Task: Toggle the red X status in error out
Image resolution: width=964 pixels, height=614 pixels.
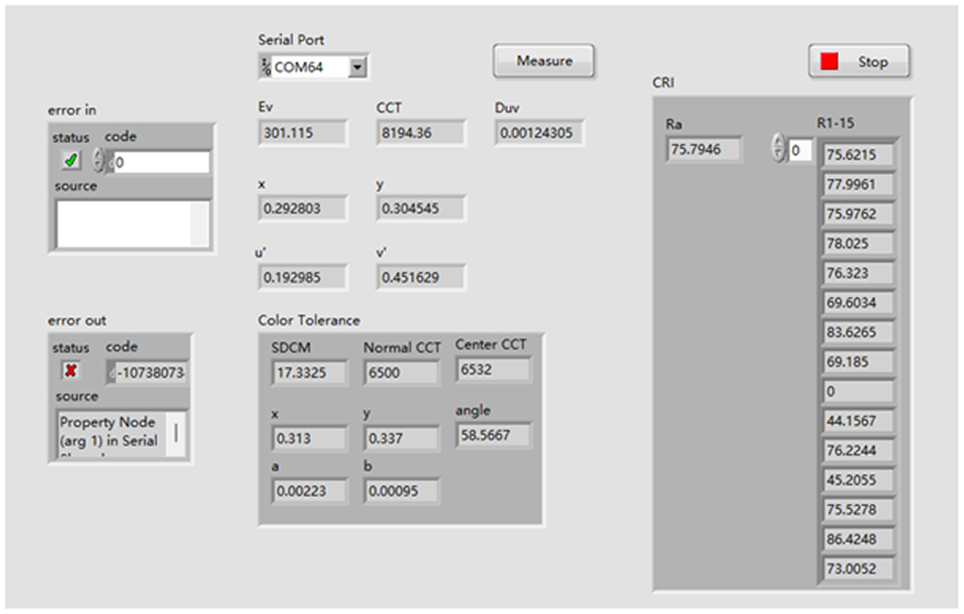Action: pyautogui.click(x=71, y=371)
